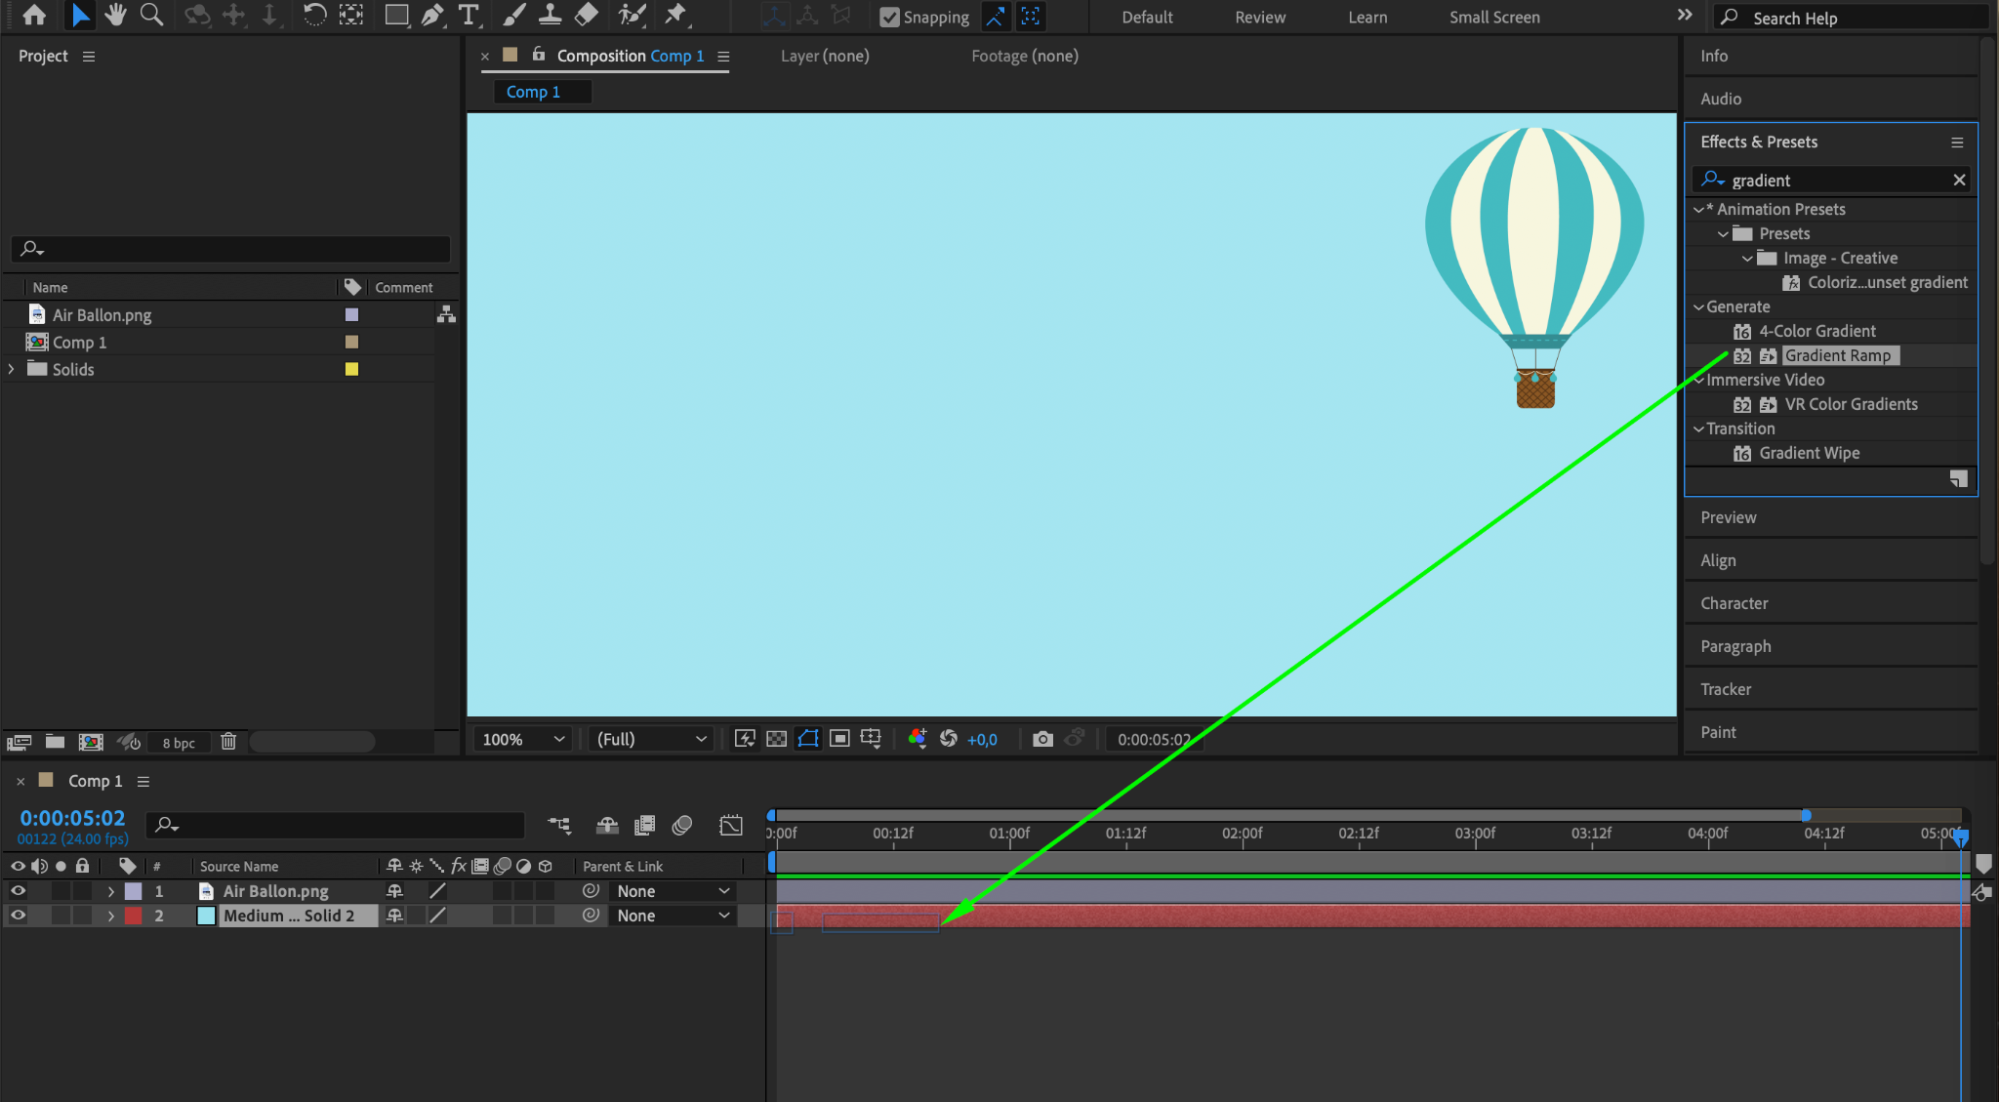Toggle the Snapping checkbox
1999x1102 pixels.
[x=888, y=17]
